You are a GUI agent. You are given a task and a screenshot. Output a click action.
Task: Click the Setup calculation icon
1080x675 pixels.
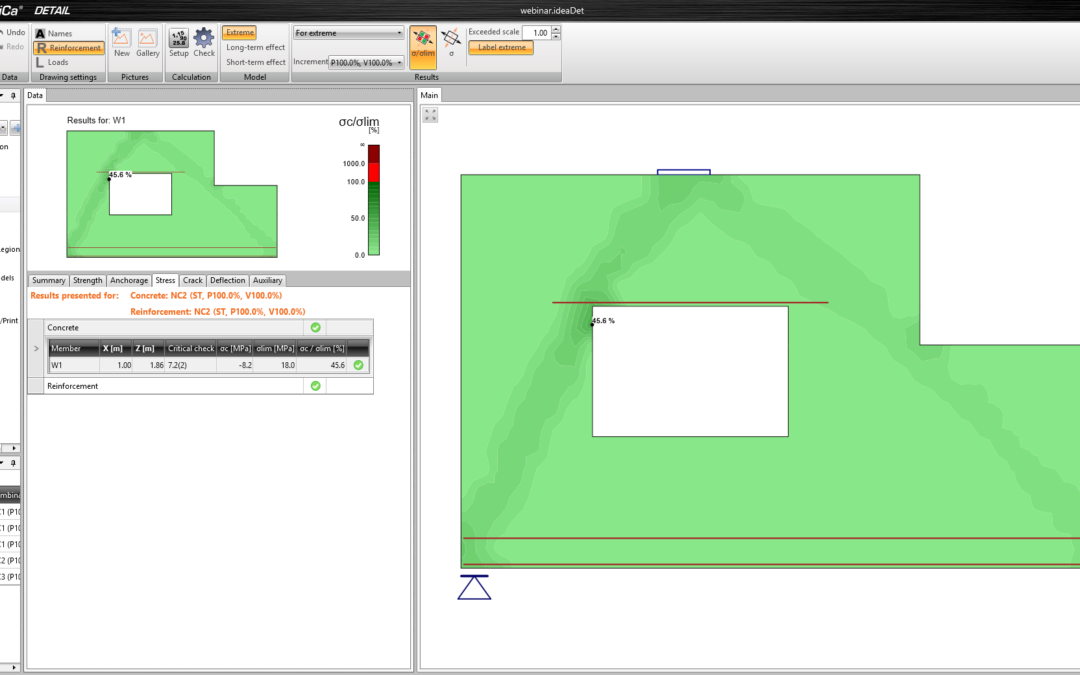(178, 40)
